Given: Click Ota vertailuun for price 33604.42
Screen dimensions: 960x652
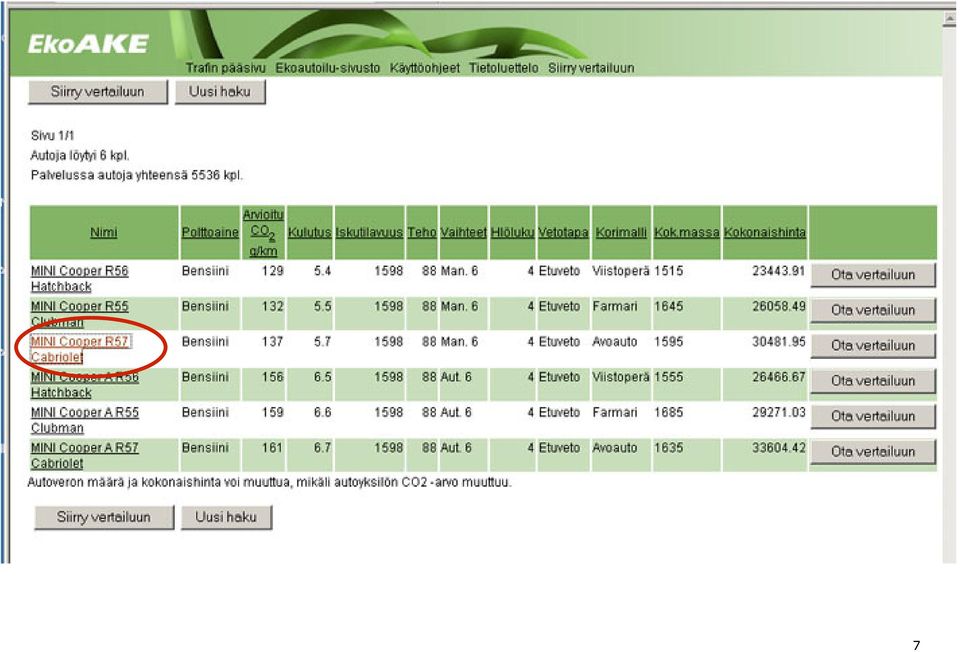Looking at the screenshot, I should coord(873,452).
